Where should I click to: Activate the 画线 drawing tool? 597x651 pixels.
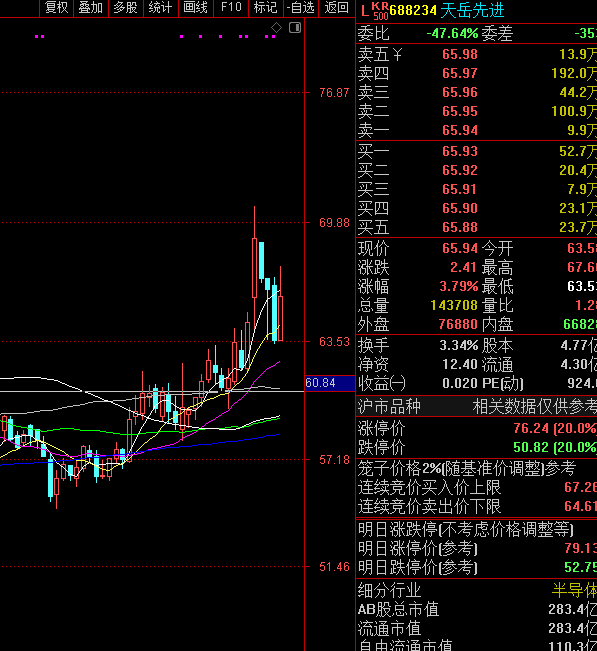pyautogui.click(x=196, y=7)
